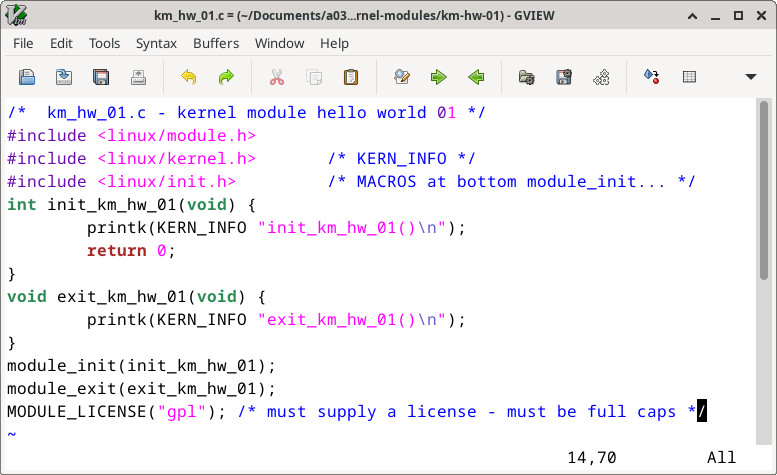This screenshot has width=777, height=475.
Task: Open the Tools menu
Action: coord(104,43)
